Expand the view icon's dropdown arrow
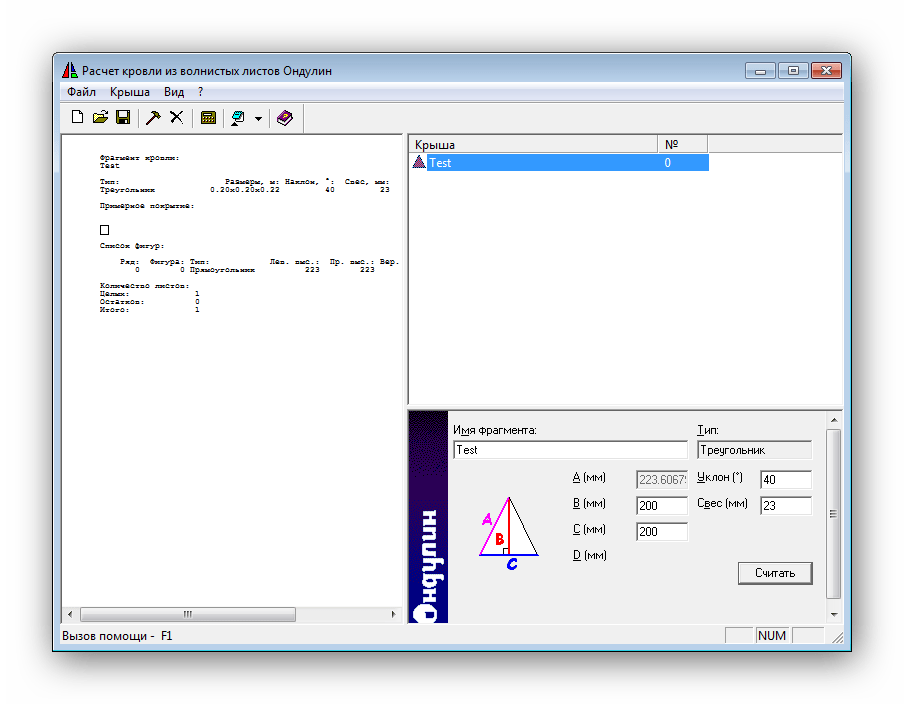The height and width of the screenshot is (704, 904). click(x=258, y=119)
